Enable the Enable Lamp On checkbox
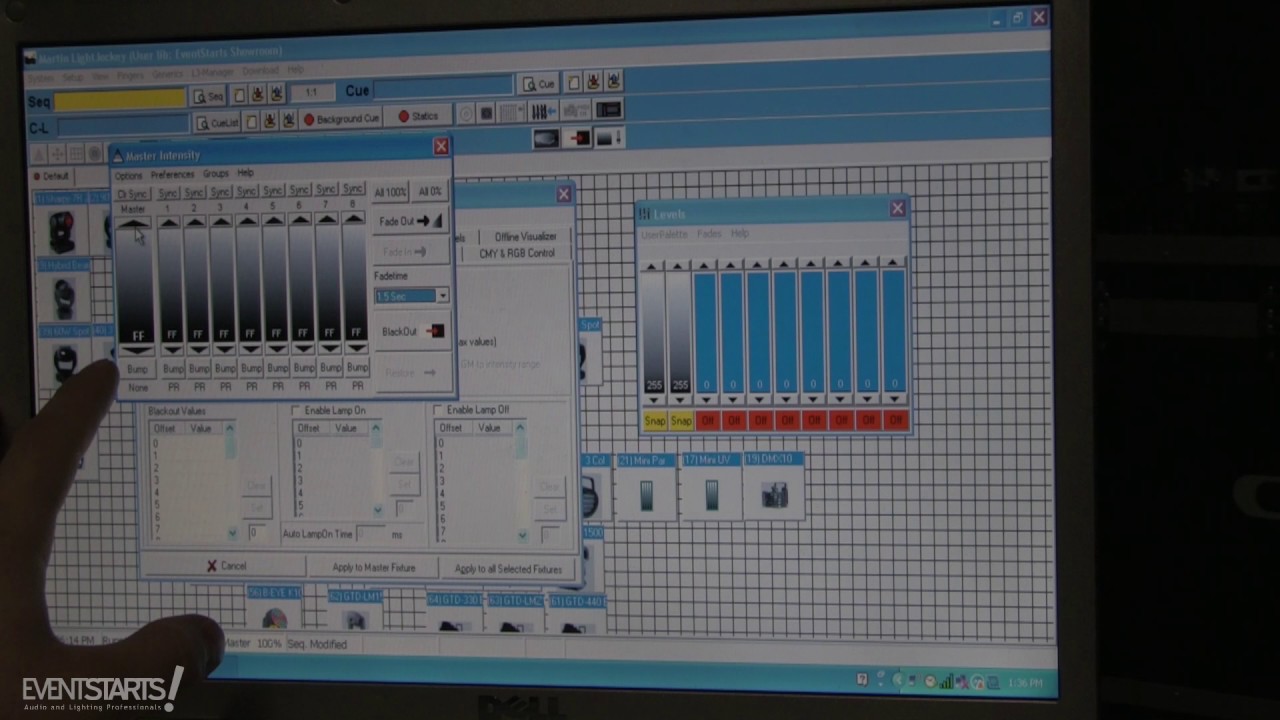This screenshot has width=1280, height=720. pyautogui.click(x=296, y=410)
